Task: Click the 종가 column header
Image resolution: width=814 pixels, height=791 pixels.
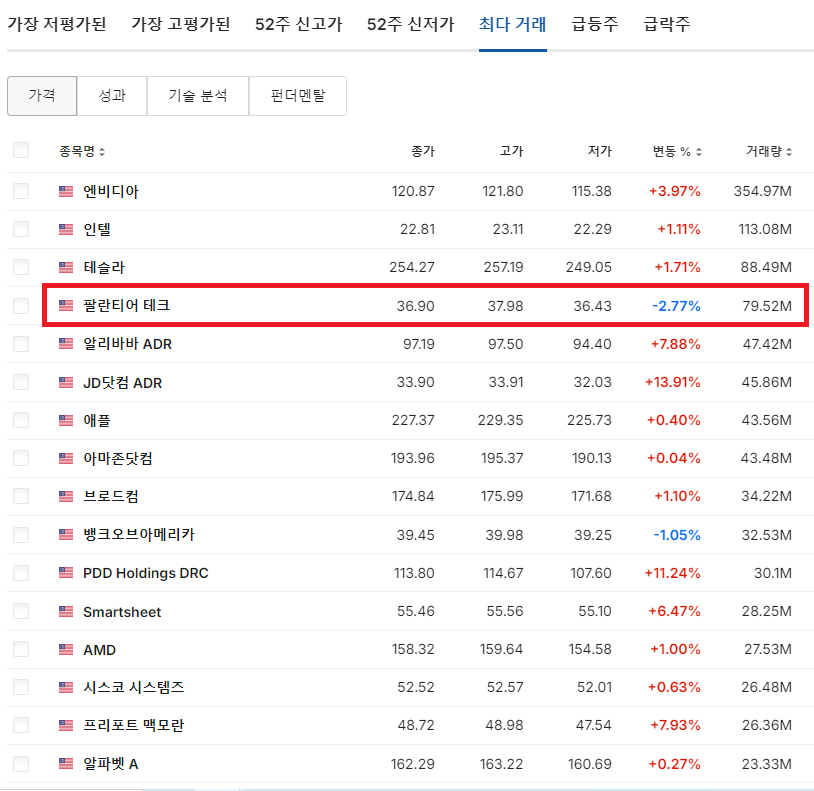Action: point(423,152)
